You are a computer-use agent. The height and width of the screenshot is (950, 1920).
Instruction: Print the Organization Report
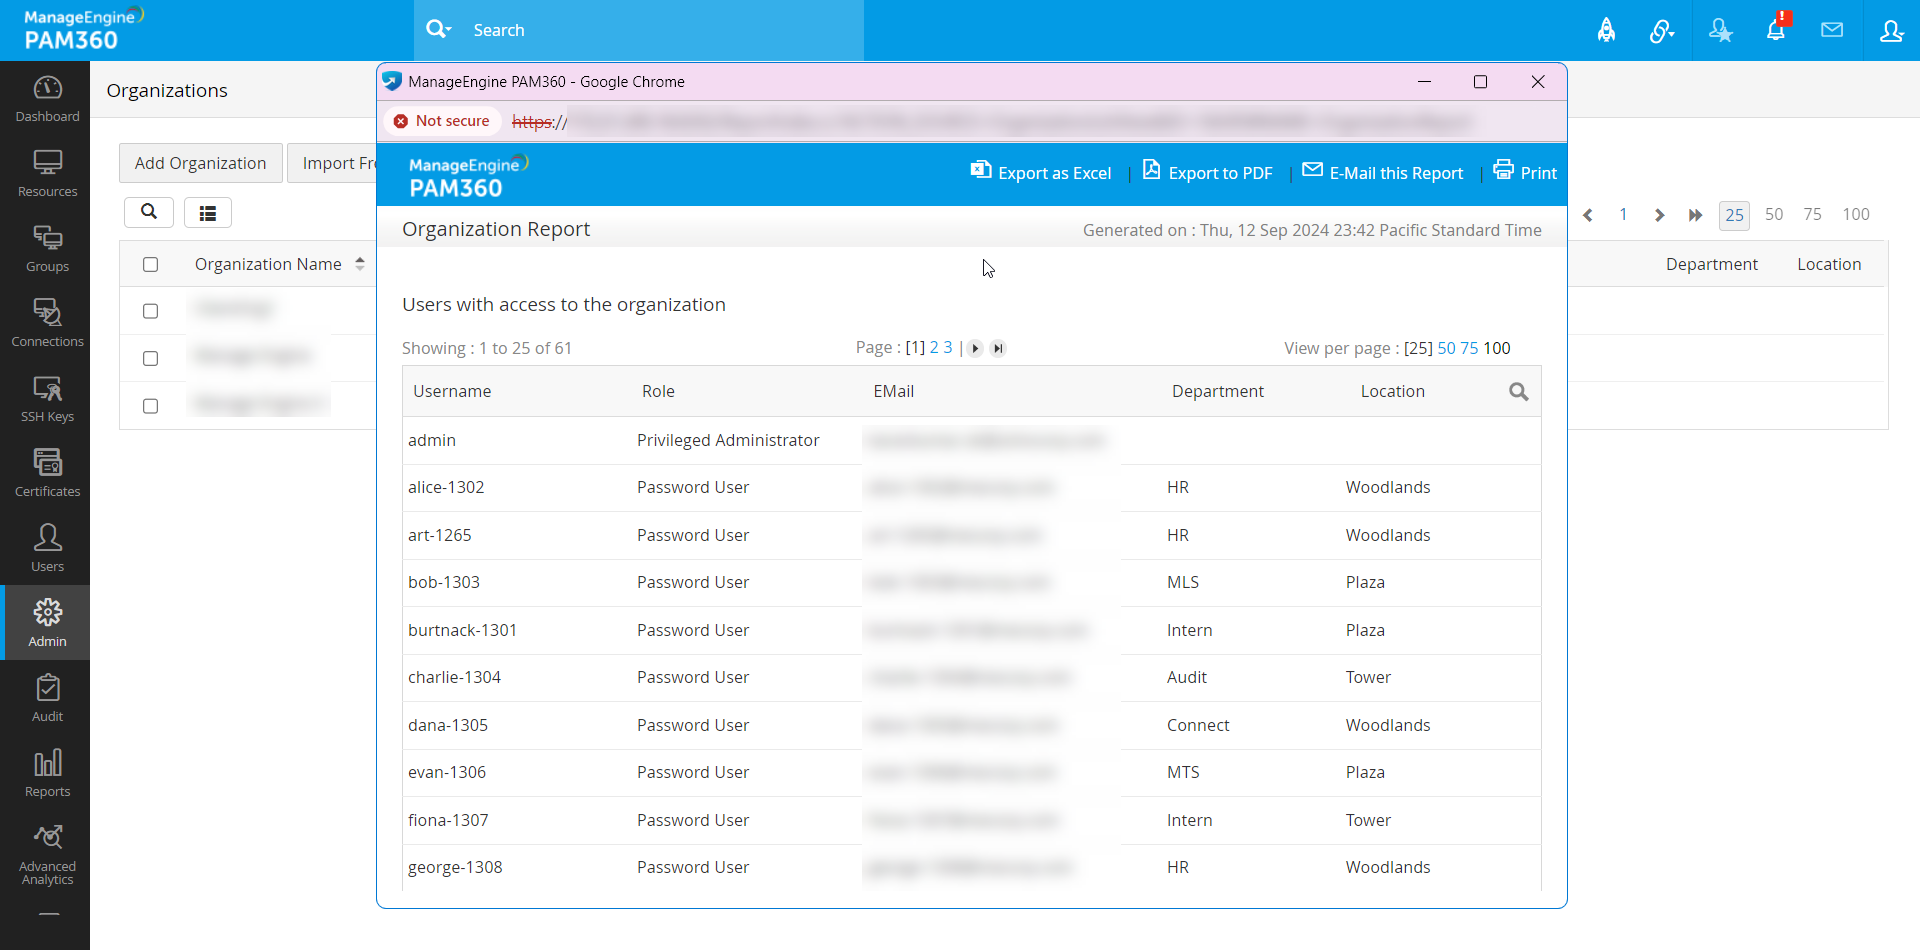1524,172
